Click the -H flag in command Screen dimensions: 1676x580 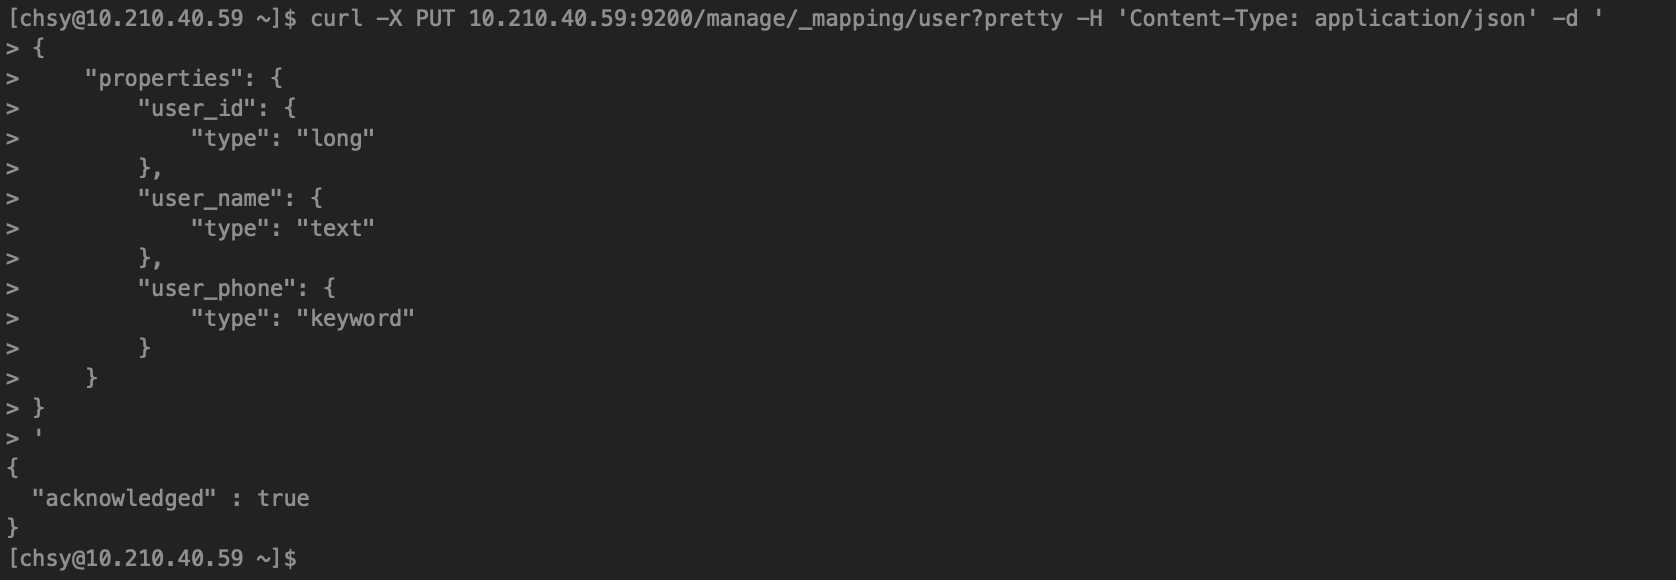point(1089,18)
